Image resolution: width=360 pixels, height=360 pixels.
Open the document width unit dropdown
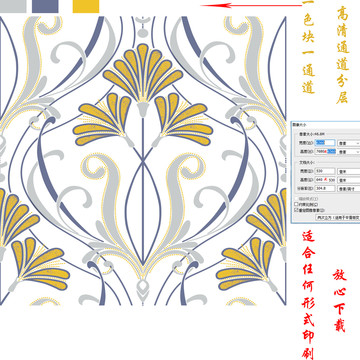click(x=349, y=171)
